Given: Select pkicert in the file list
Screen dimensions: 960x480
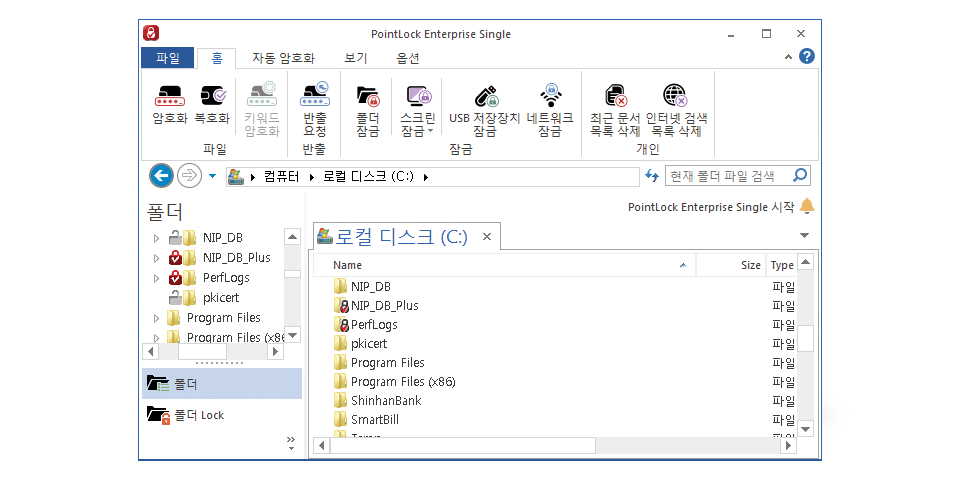Looking at the screenshot, I should click(x=361, y=343).
